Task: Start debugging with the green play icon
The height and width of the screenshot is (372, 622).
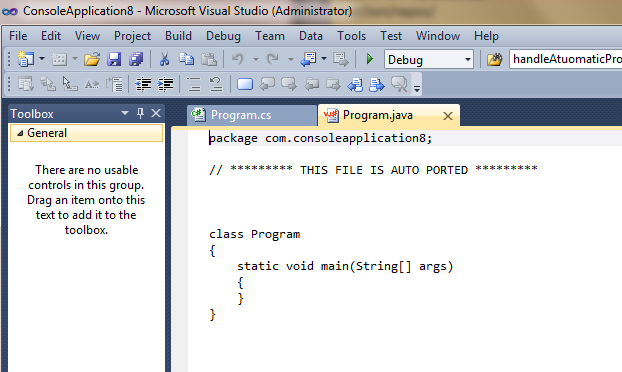Action: (370, 59)
